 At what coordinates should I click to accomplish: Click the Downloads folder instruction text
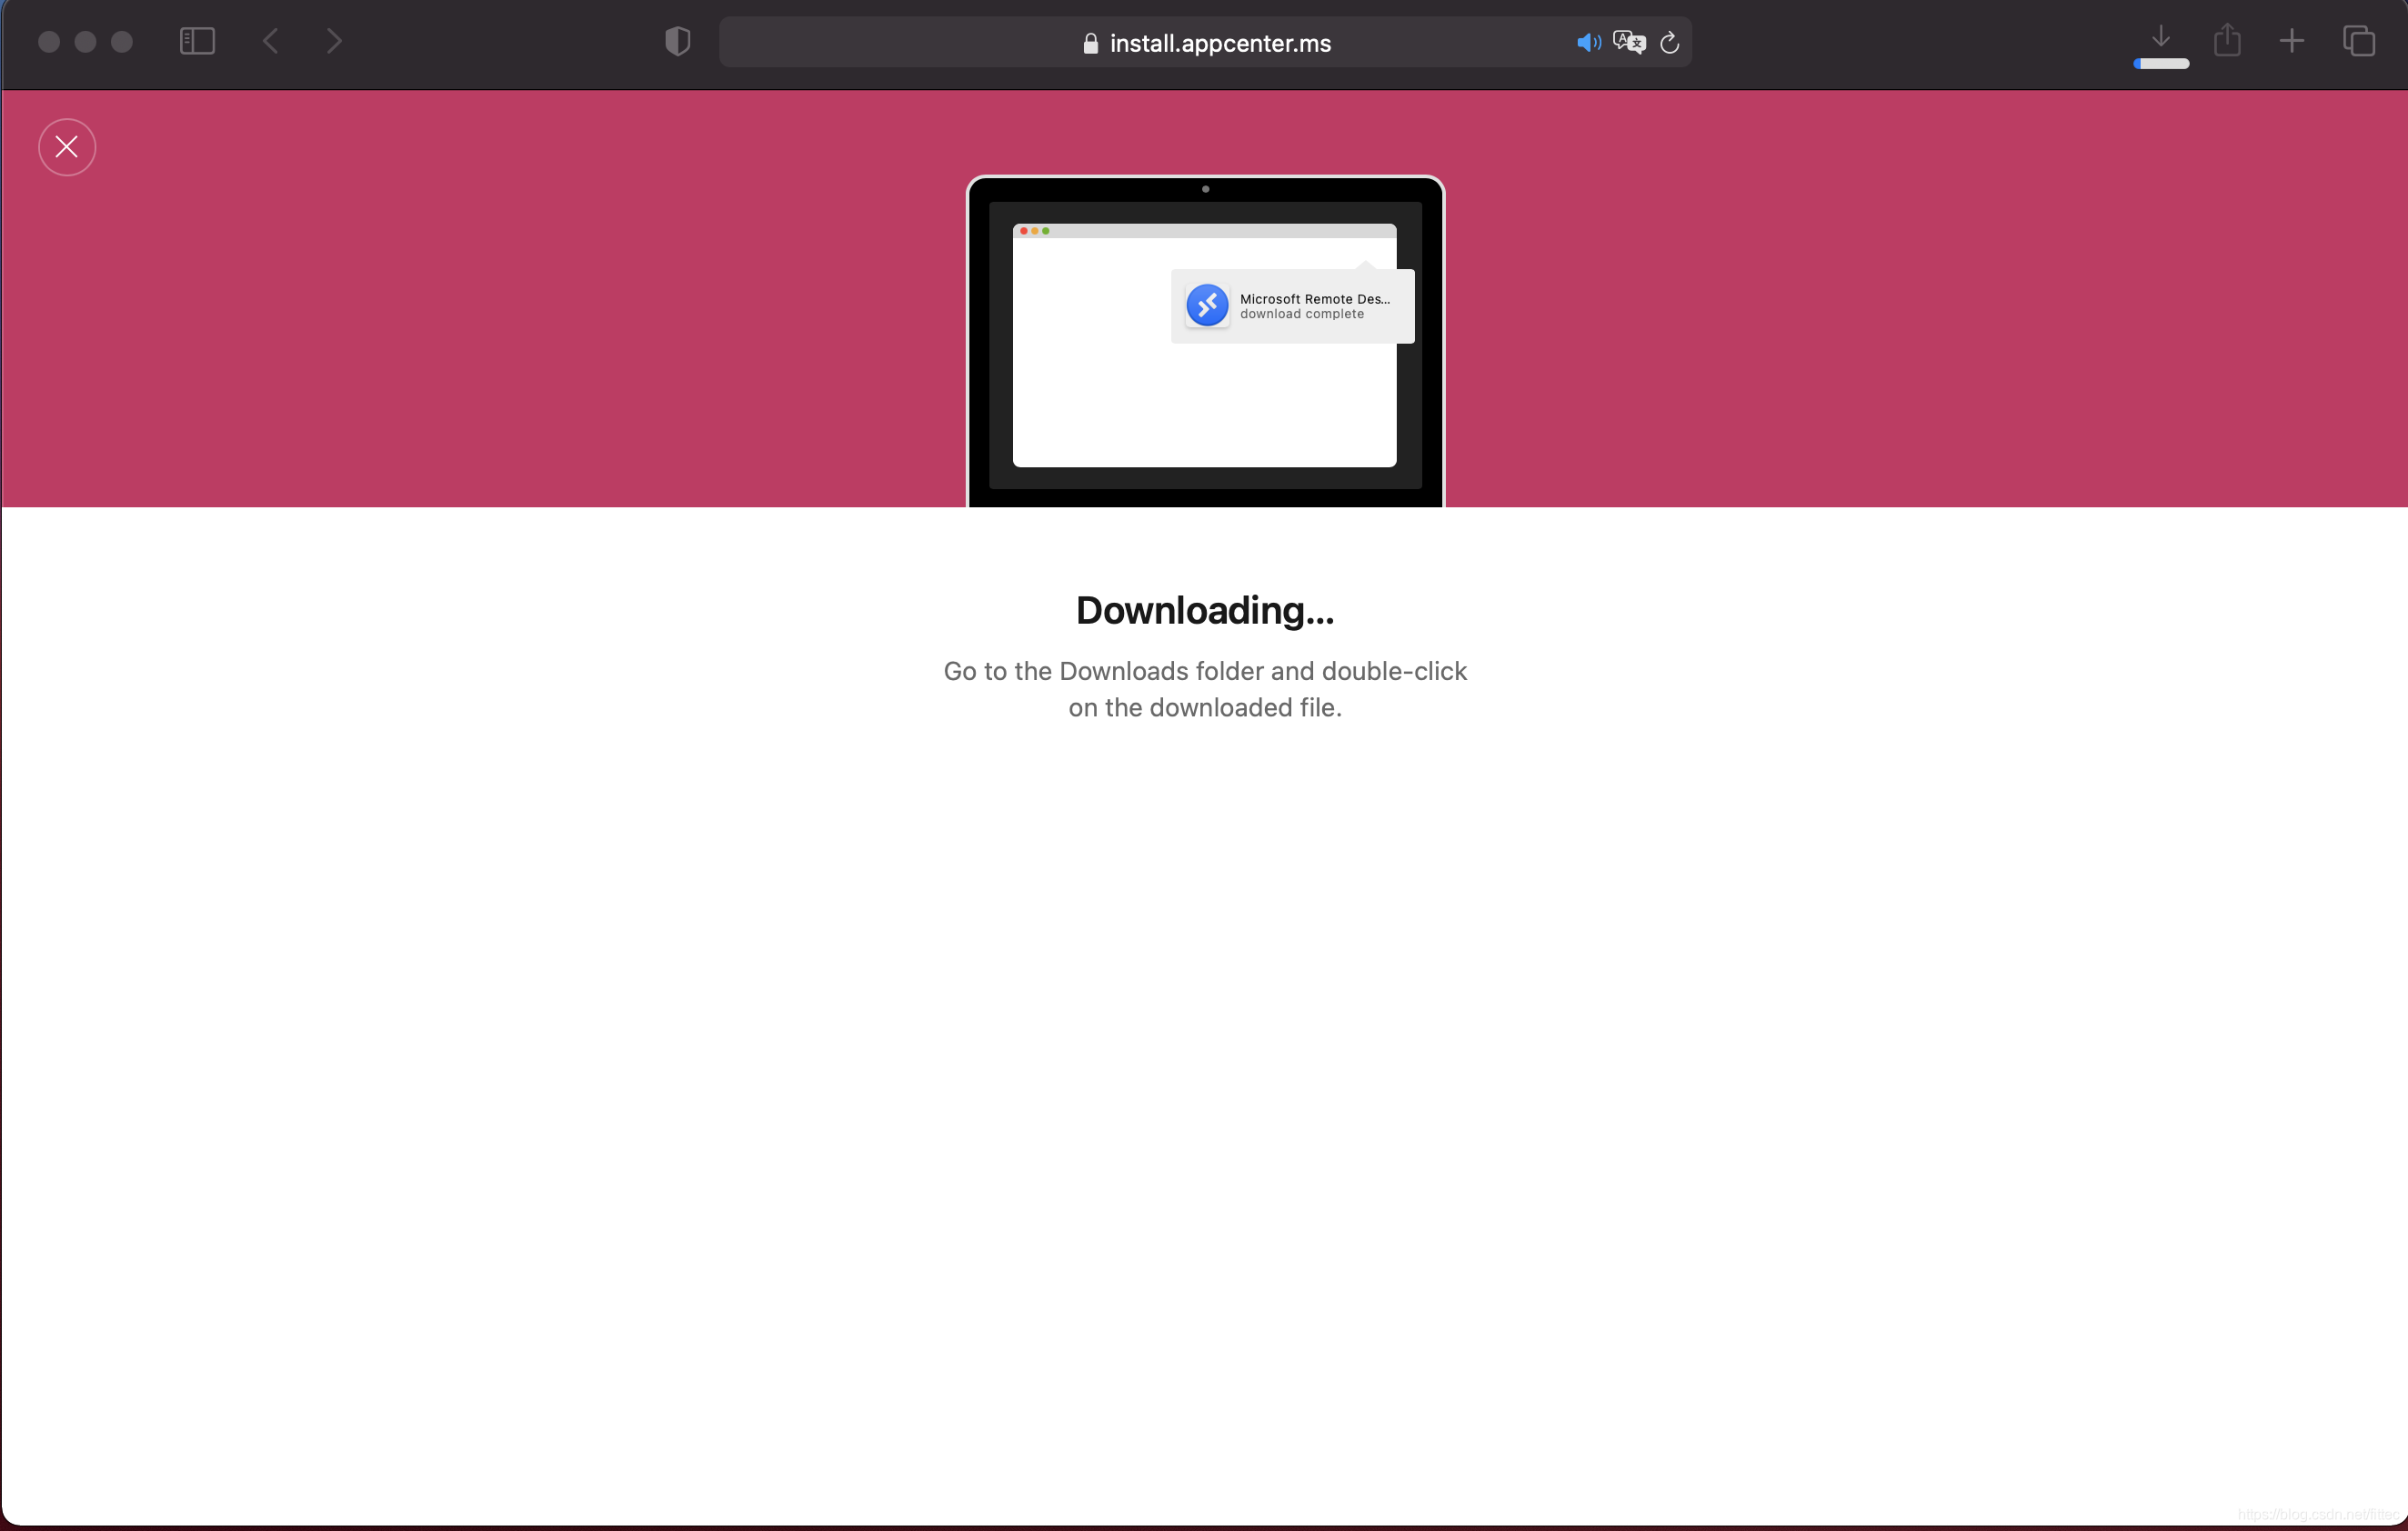click(1205, 689)
